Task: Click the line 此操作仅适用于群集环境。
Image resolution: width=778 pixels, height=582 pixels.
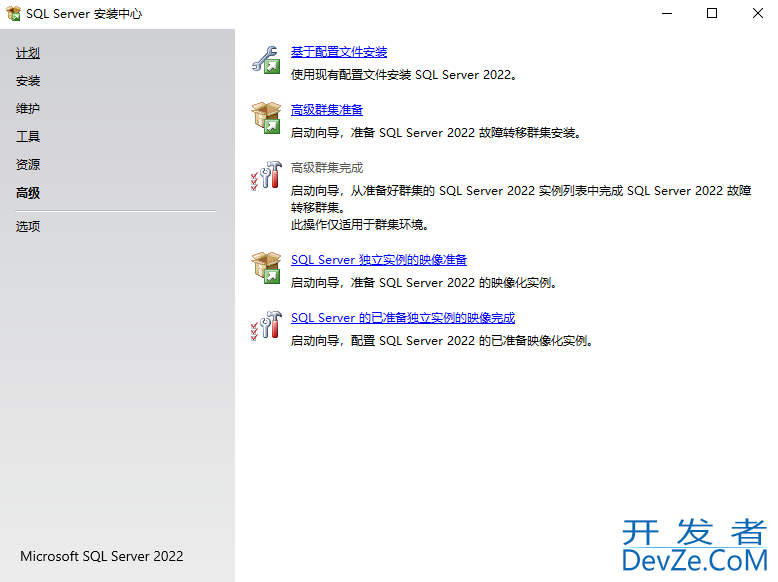Action: 360,225
